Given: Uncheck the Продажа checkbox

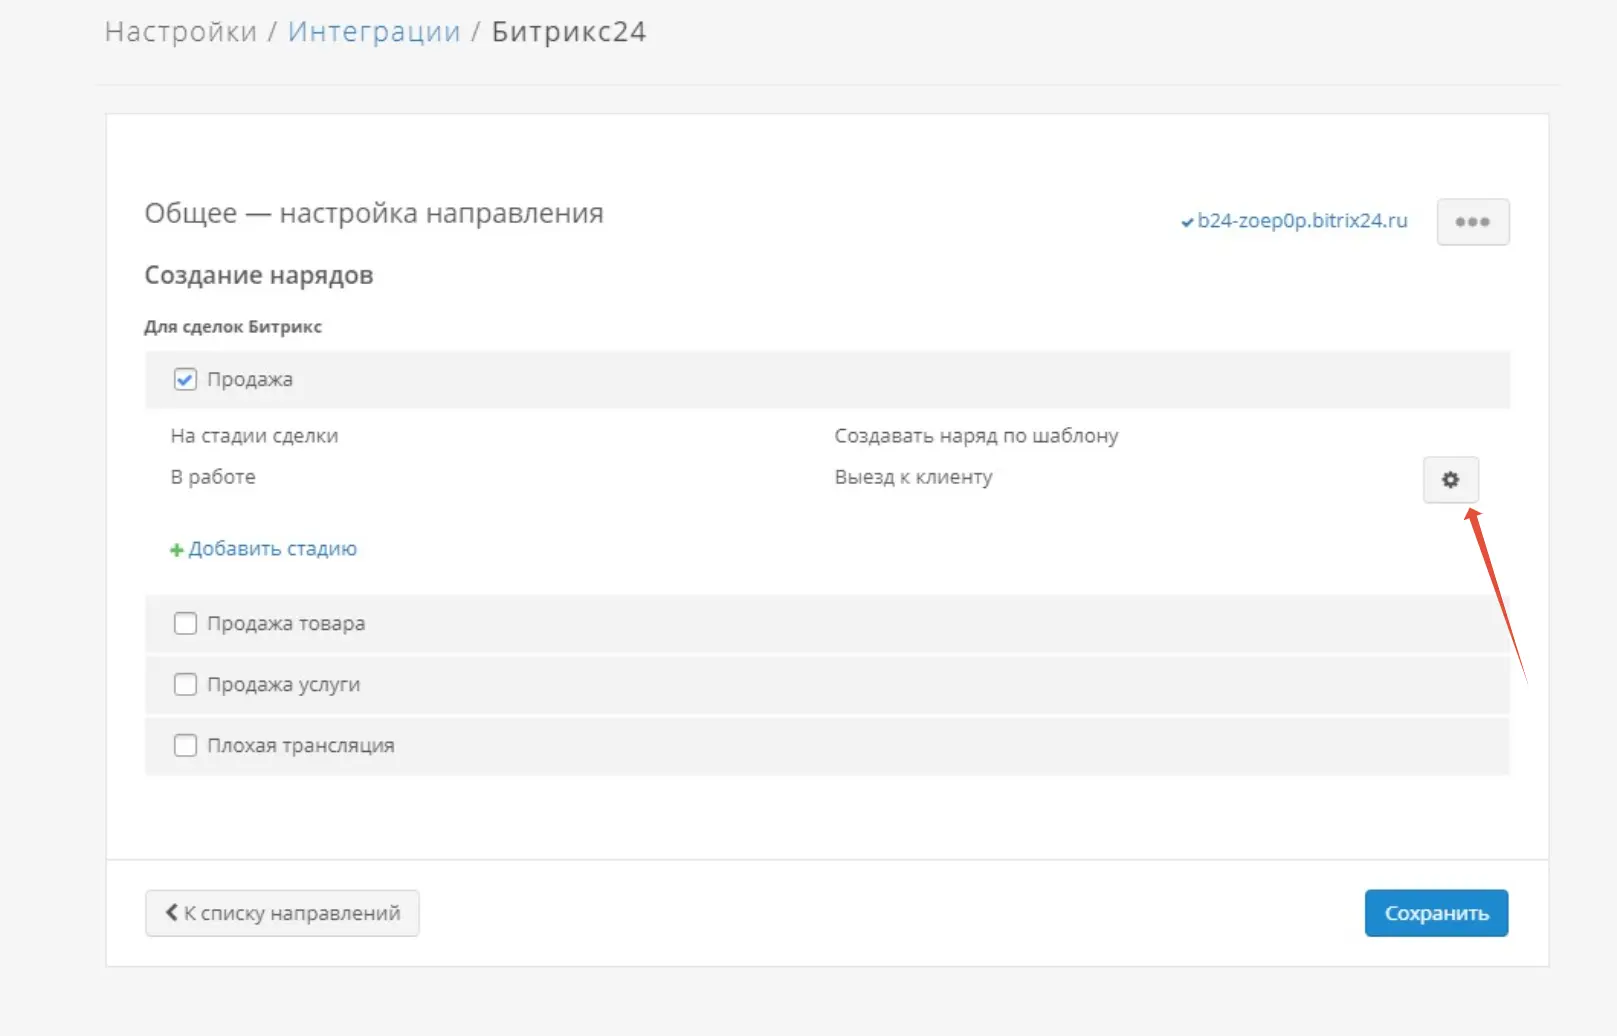Looking at the screenshot, I should [x=185, y=379].
